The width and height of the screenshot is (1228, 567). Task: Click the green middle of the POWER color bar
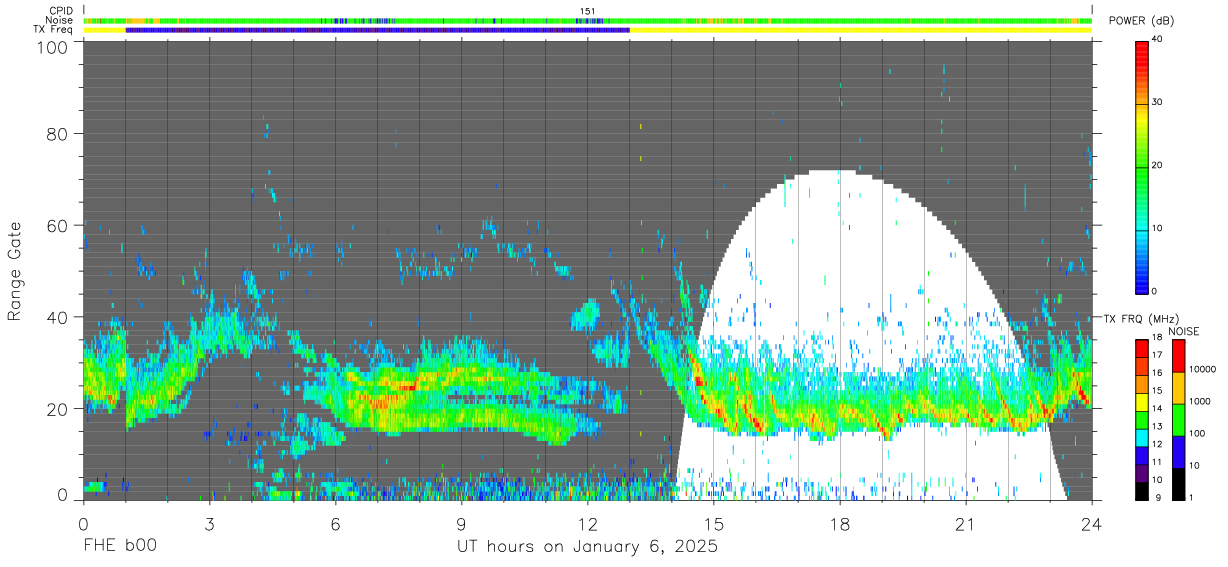(1142, 165)
